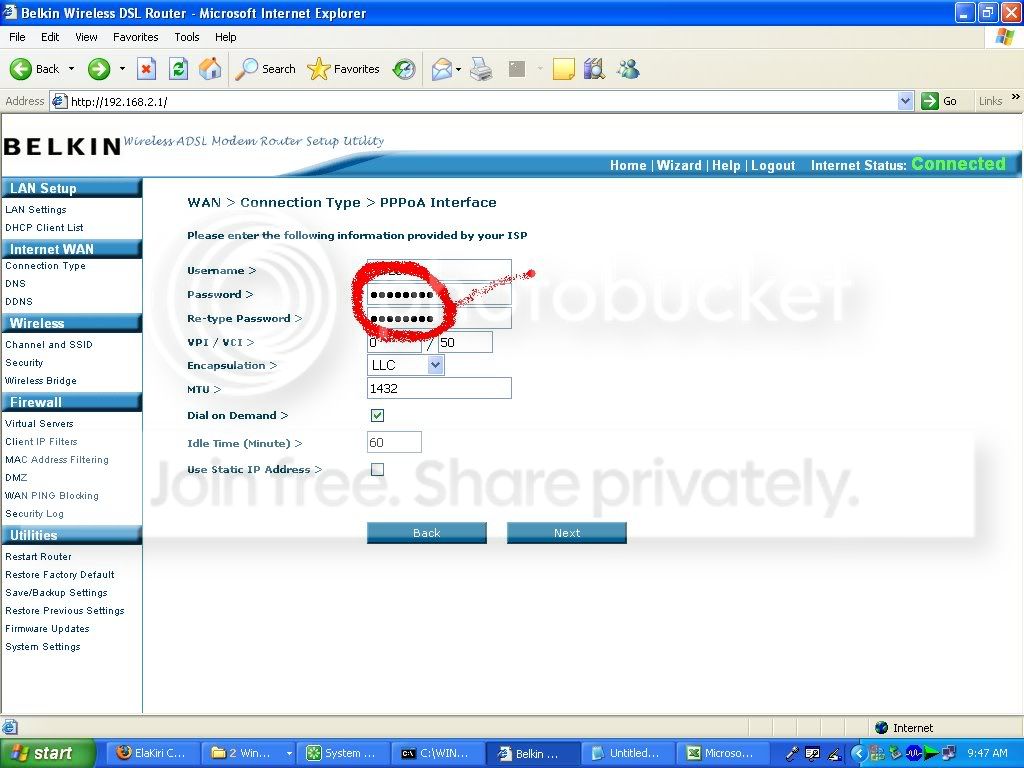Open MAC Address Filtering page

coord(57,460)
